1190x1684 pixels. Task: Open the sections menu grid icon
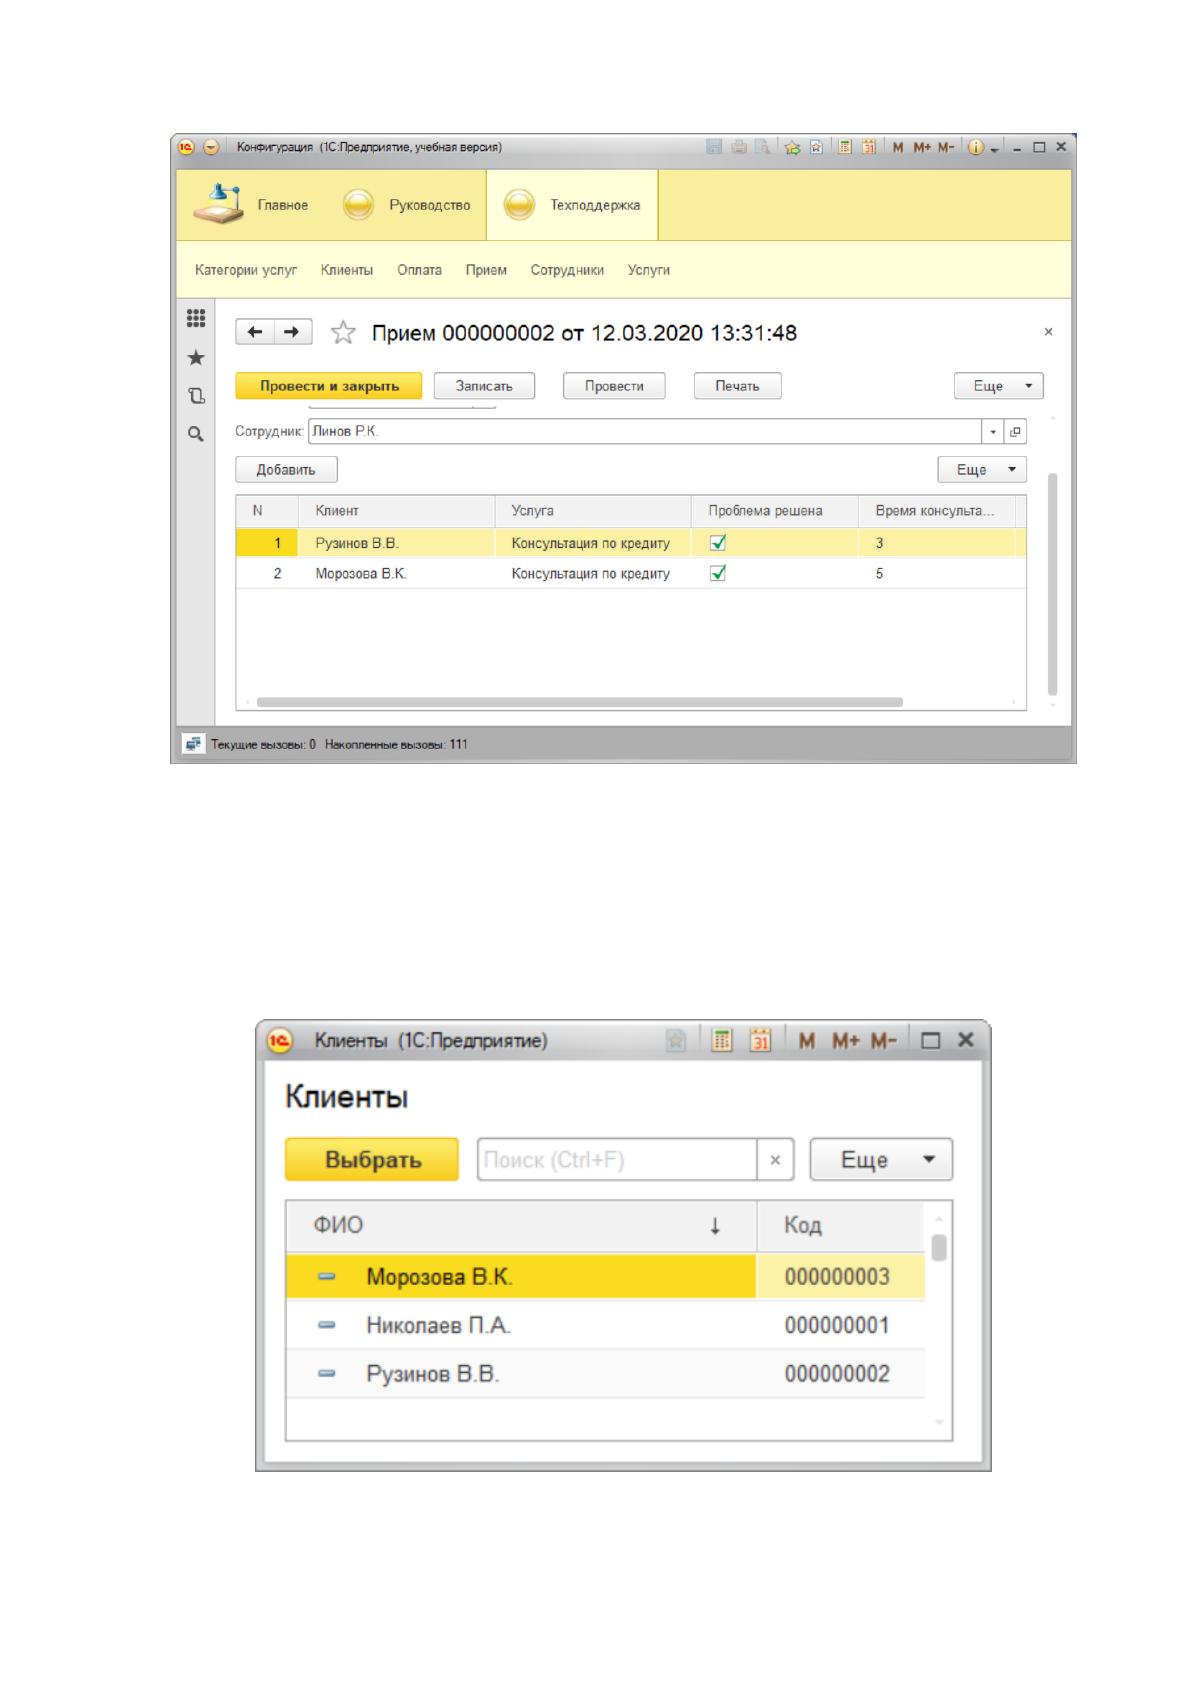coord(196,319)
